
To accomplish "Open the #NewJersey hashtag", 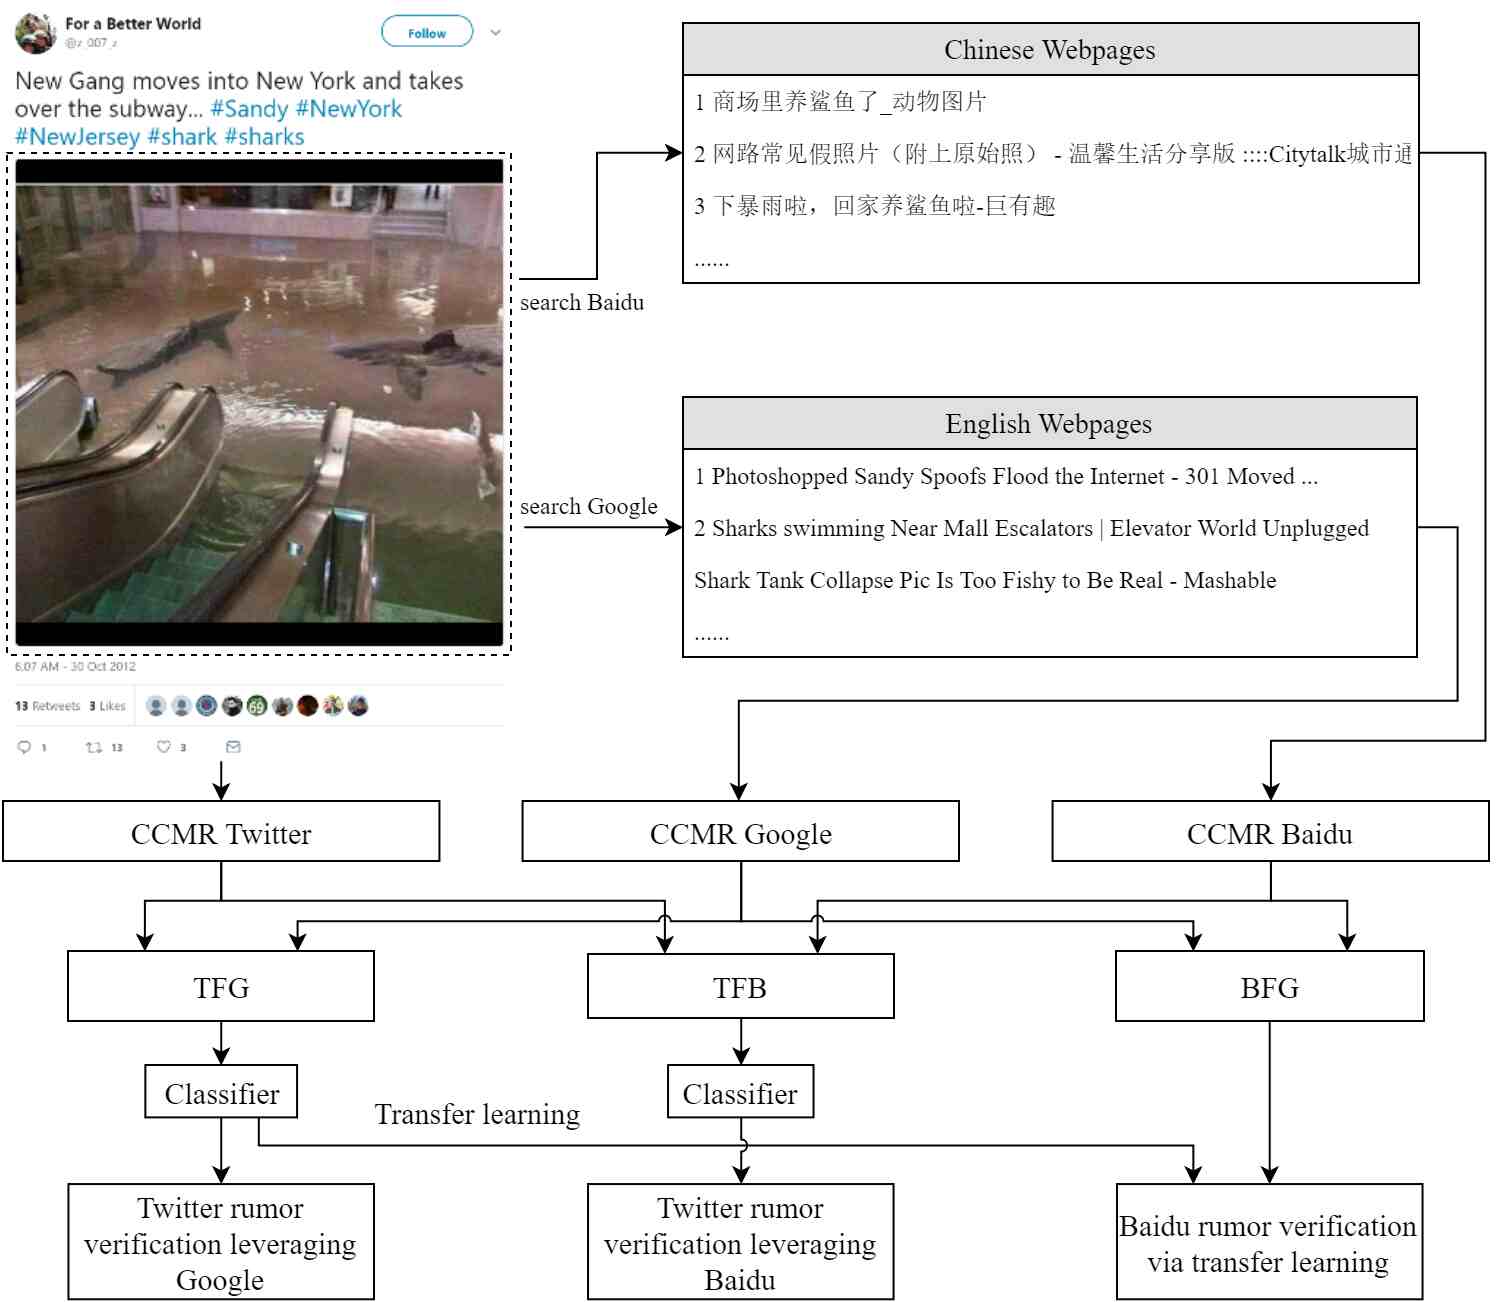I will 77,137.
